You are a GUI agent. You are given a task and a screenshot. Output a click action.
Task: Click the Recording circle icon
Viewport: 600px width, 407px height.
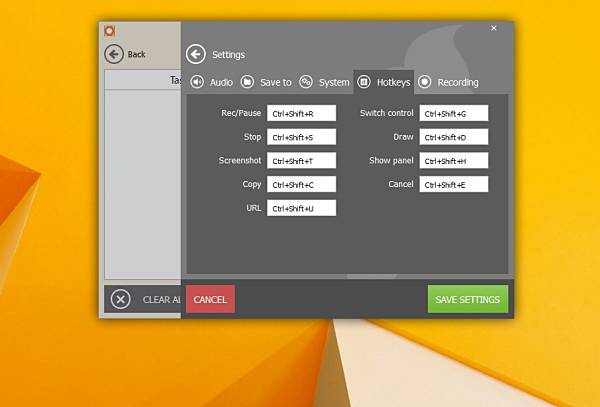pos(424,81)
